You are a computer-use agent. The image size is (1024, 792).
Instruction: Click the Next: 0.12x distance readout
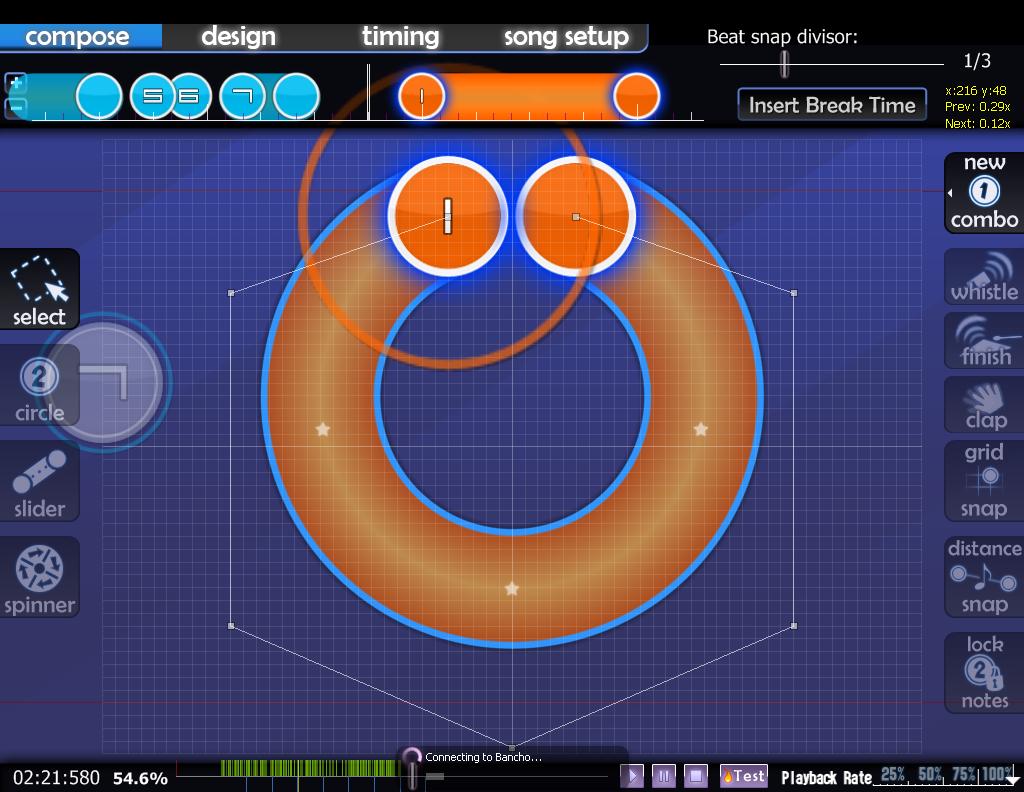(978, 123)
